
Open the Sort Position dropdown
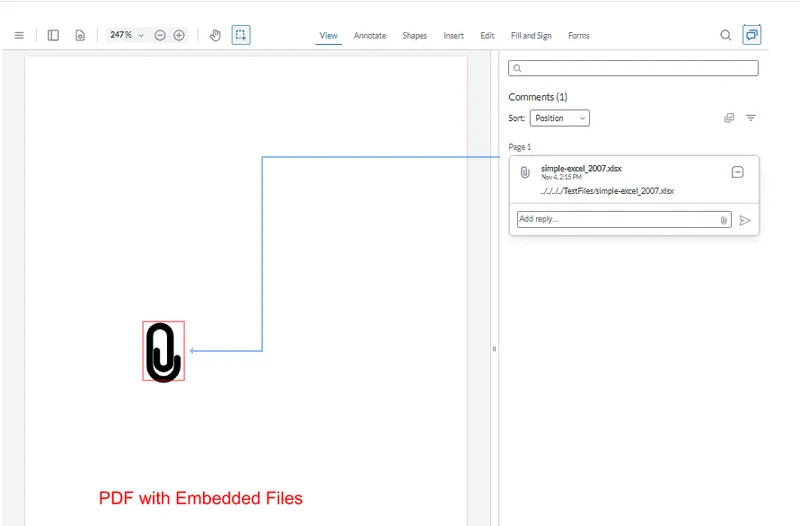(560, 118)
